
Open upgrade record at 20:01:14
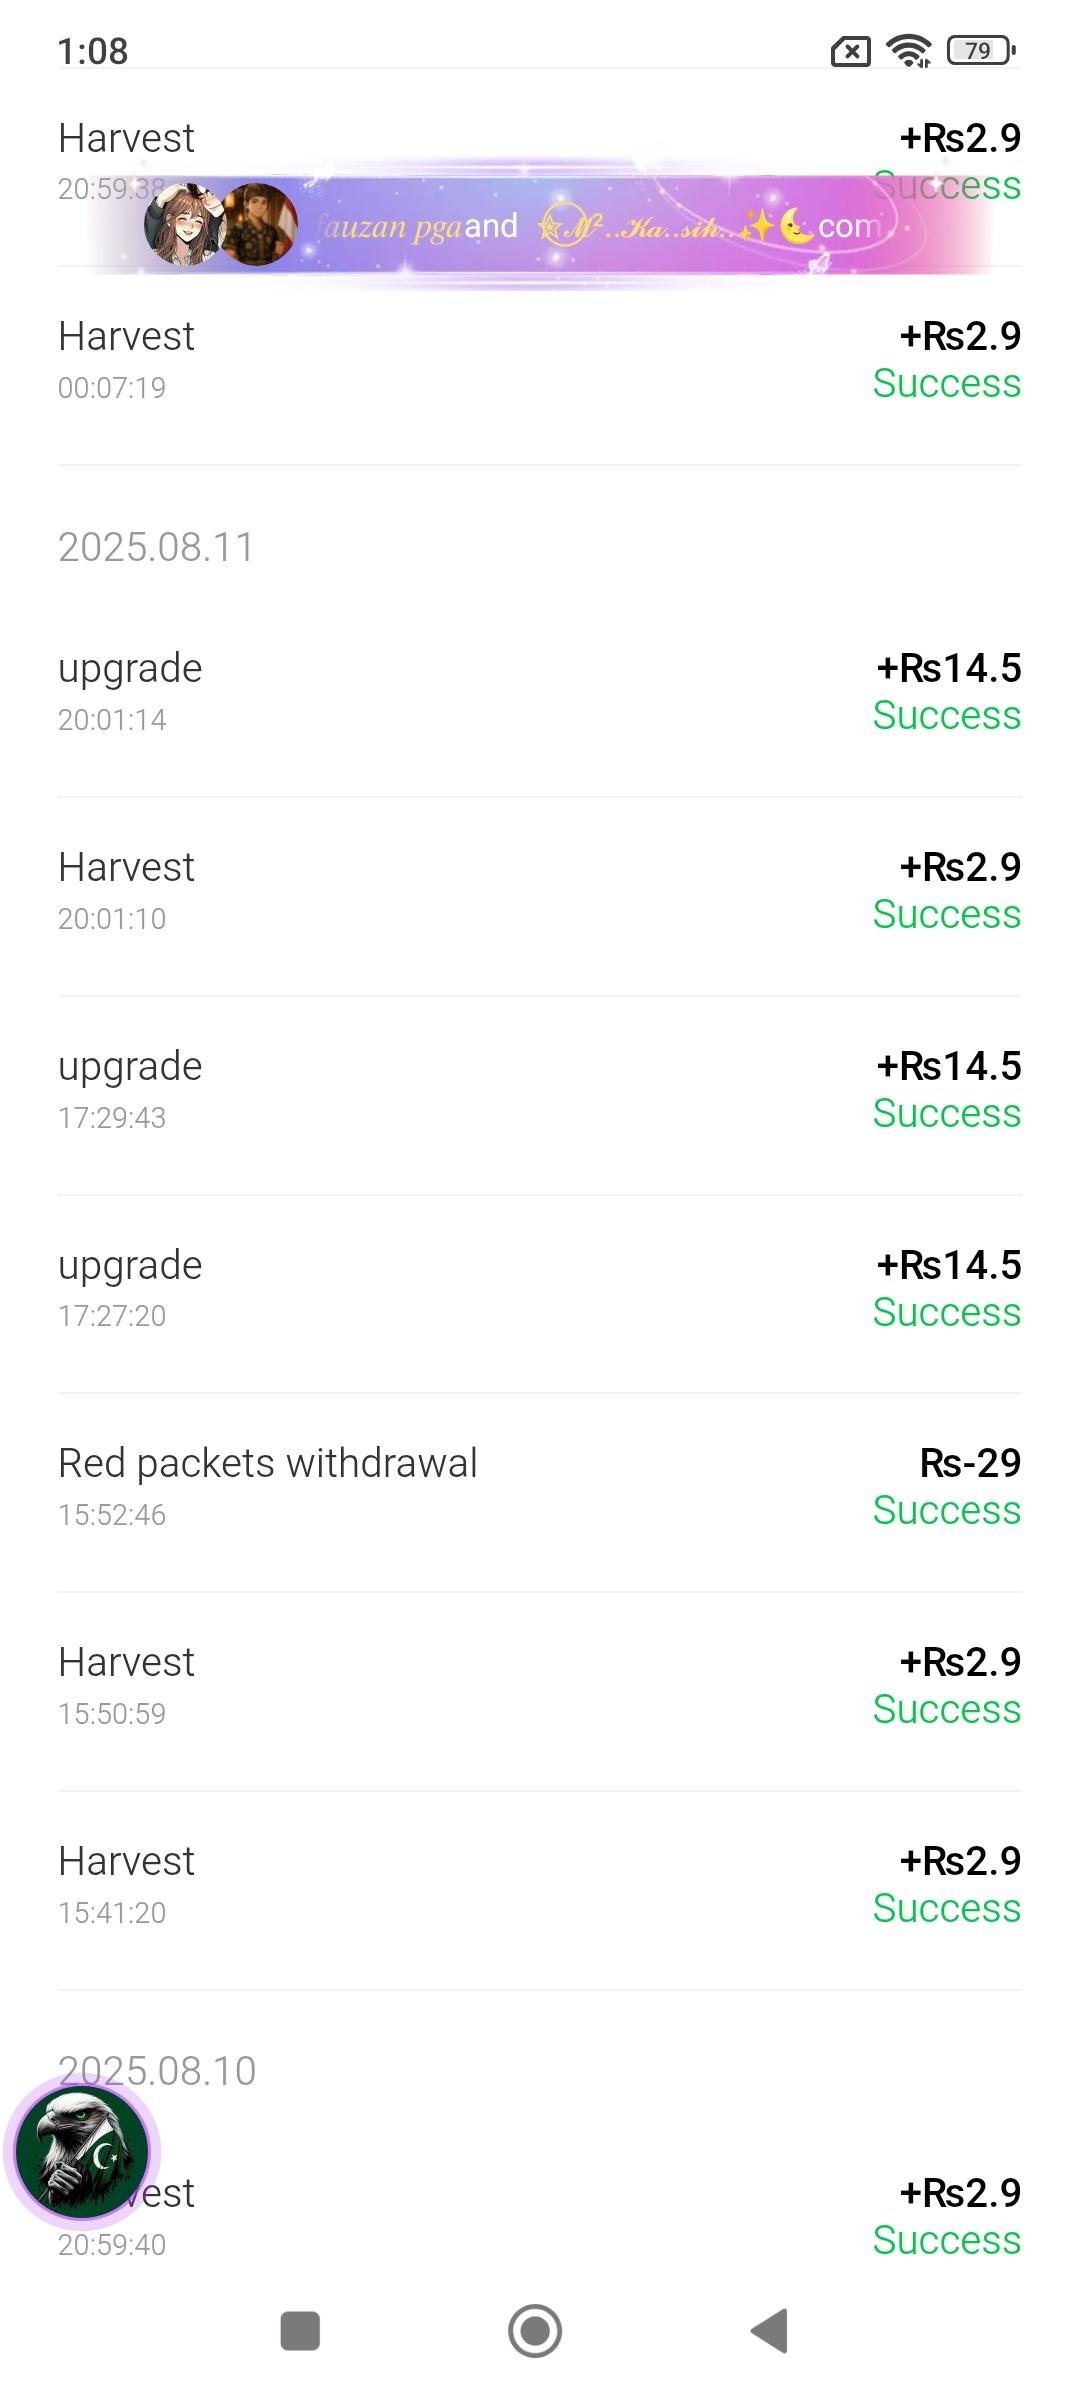[x=540, y=692]
